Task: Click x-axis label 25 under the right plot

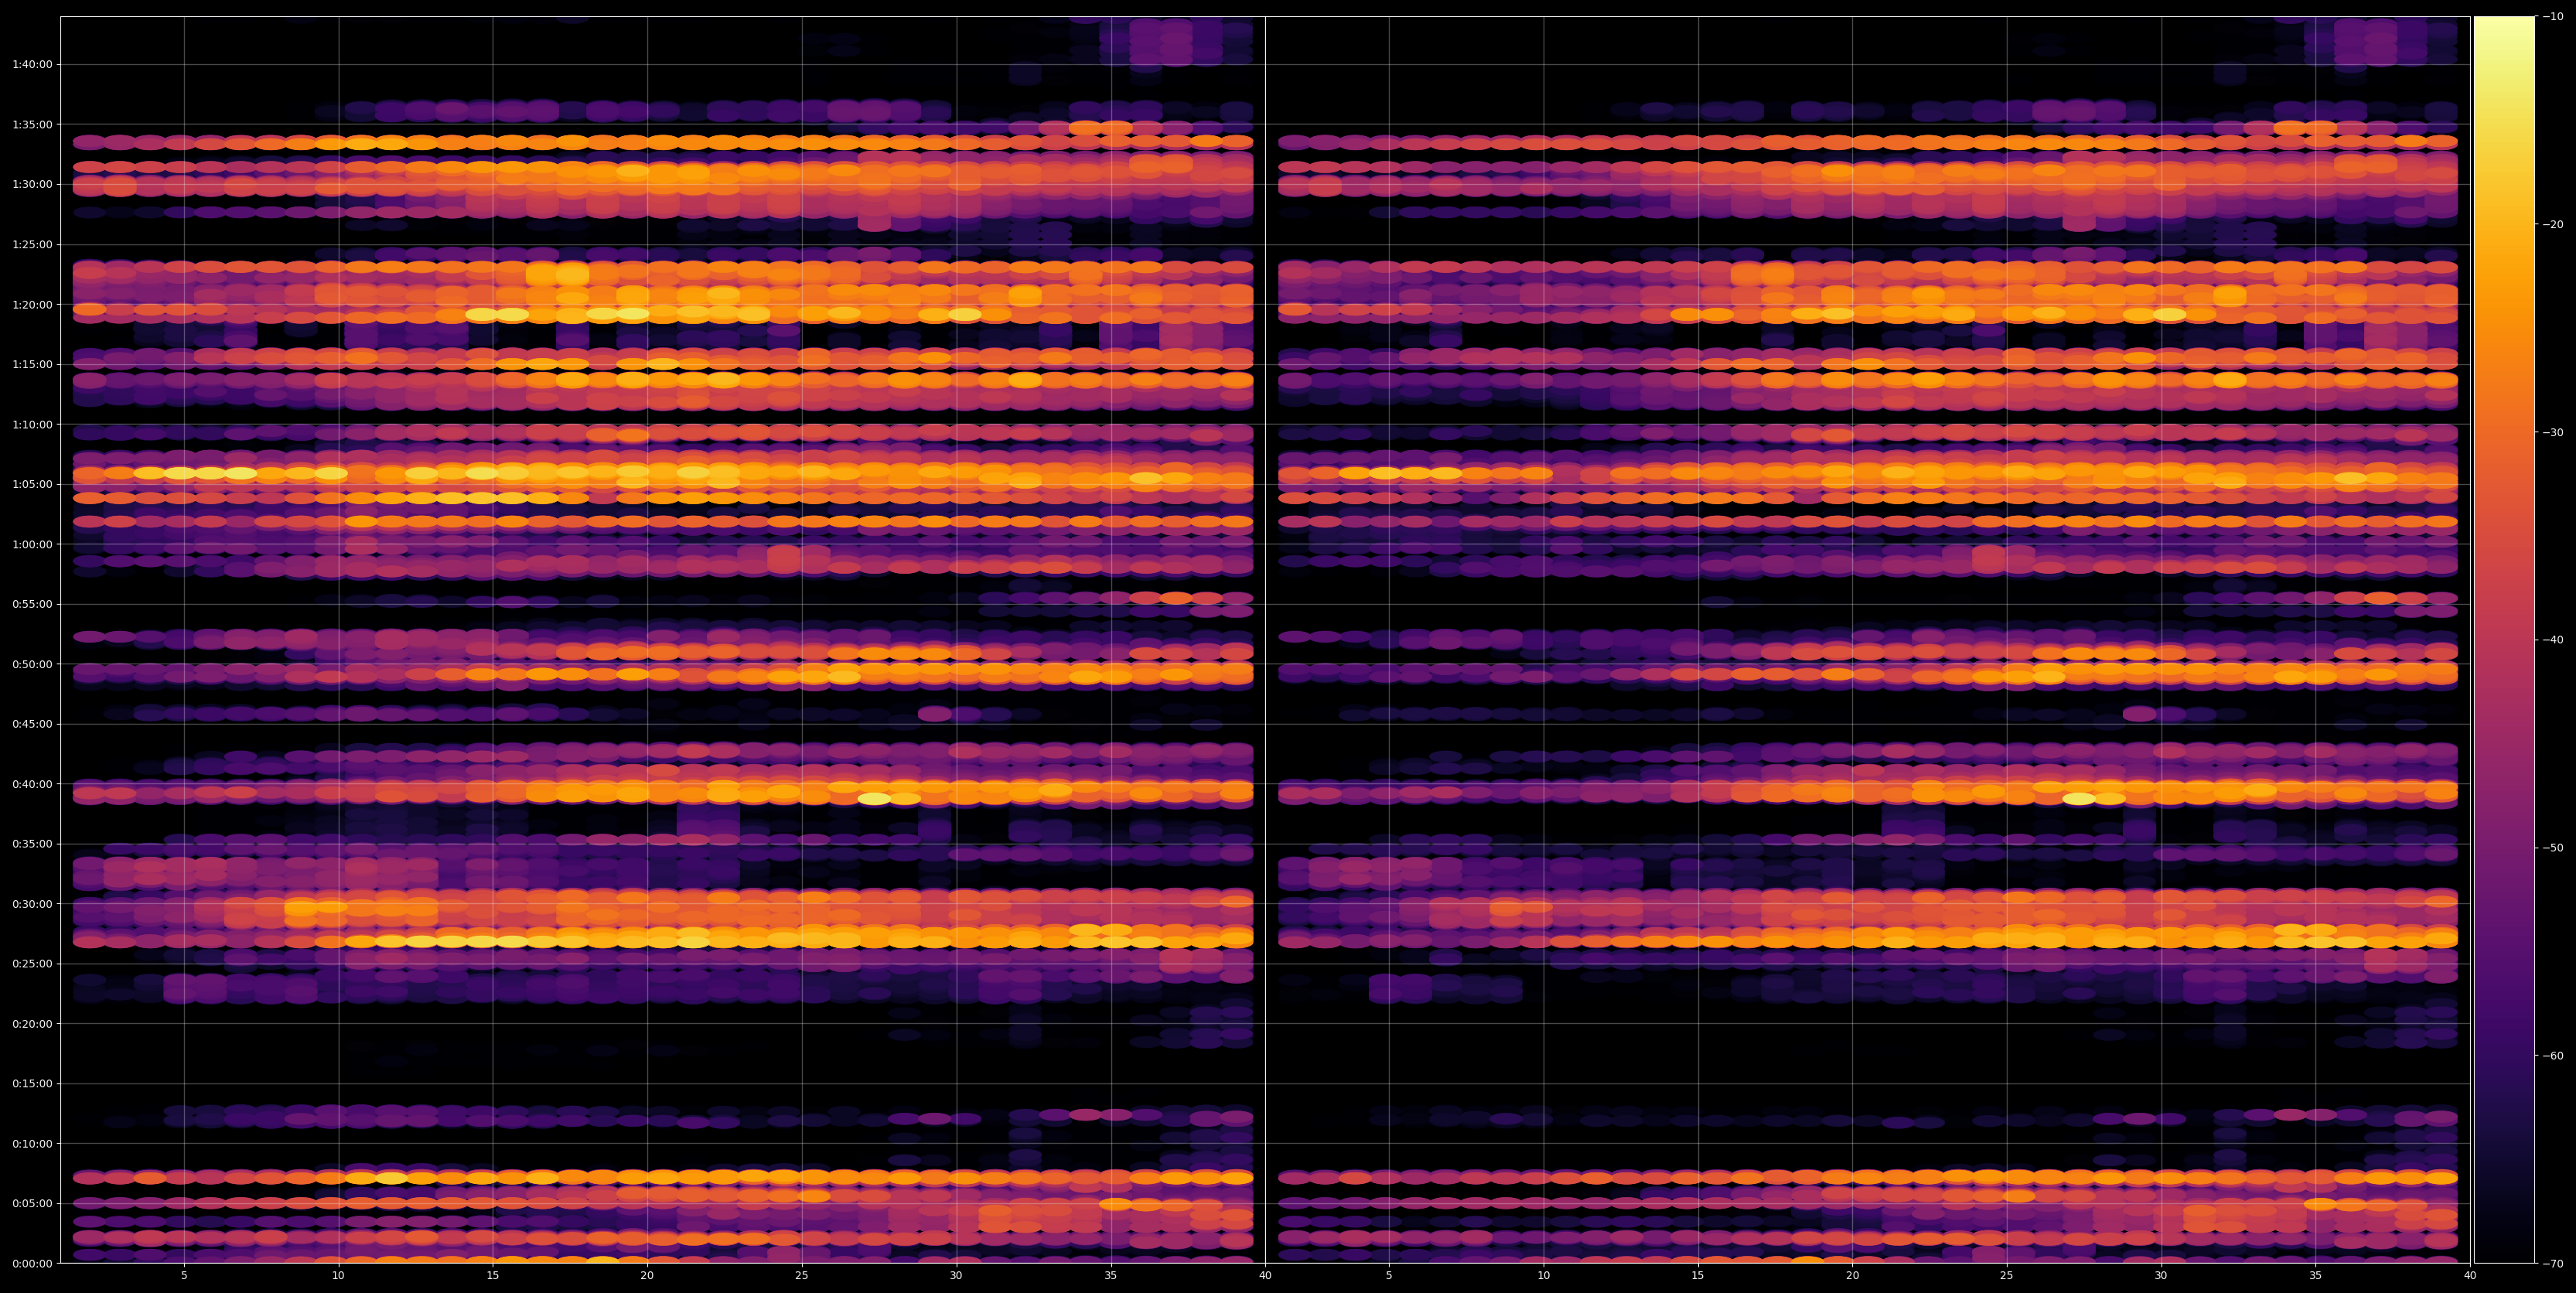Action: point(2007,1276)
